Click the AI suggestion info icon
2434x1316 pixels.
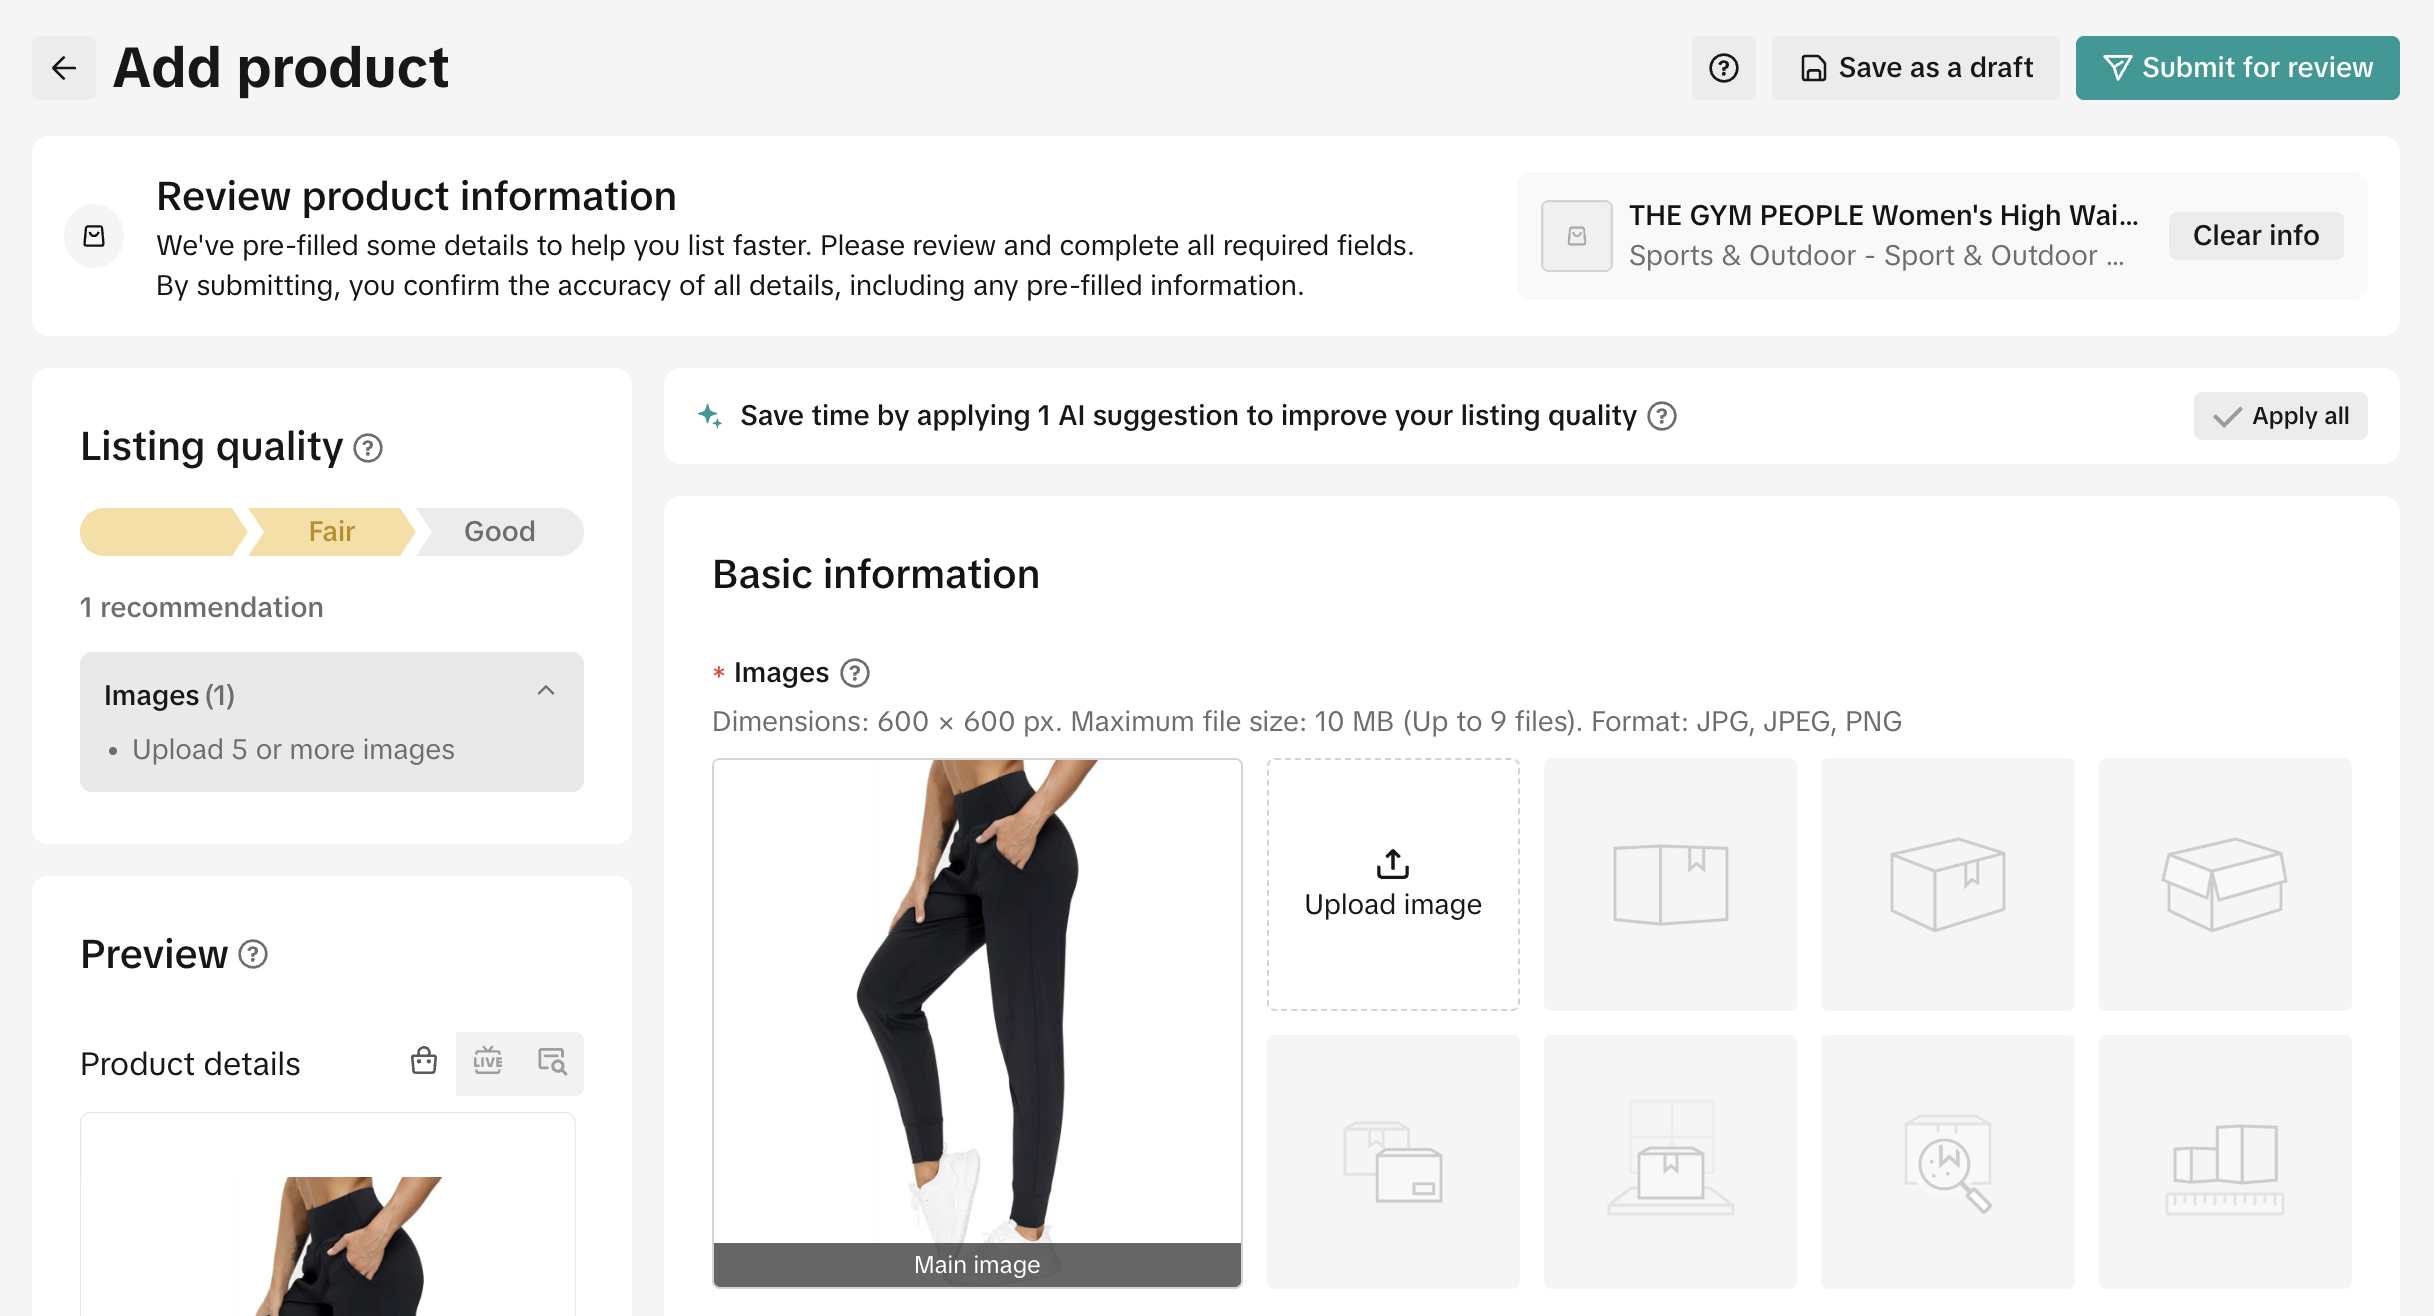(x=1662, y=416)
